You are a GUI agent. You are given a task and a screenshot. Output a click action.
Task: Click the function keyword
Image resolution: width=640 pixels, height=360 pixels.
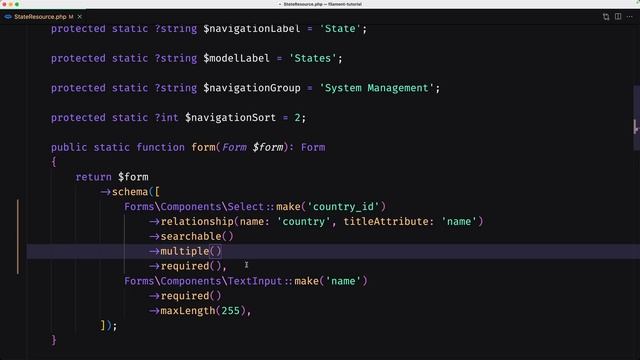click(x=160, y=147)
